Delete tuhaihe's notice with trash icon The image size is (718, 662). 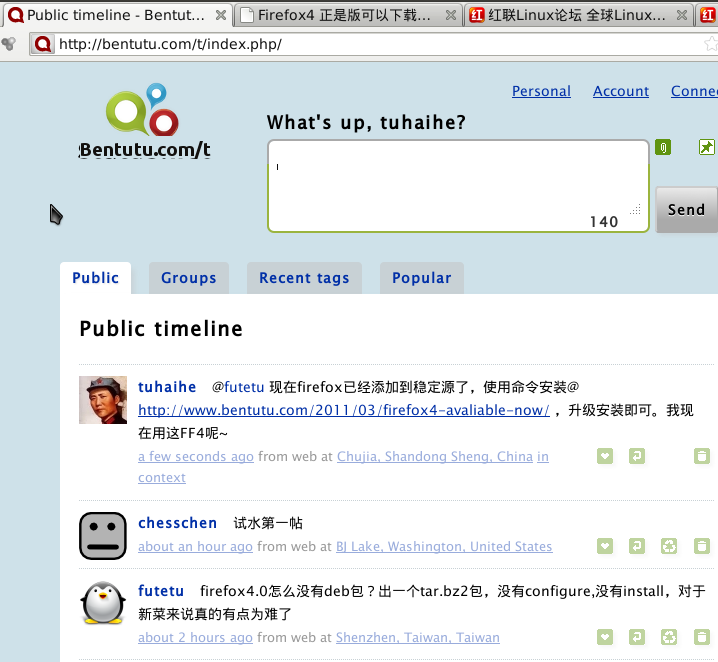(x=702, y=456)
